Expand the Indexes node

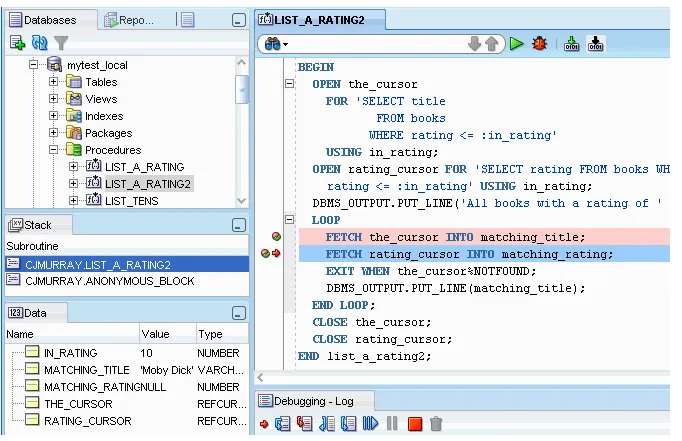coord(53,116)
